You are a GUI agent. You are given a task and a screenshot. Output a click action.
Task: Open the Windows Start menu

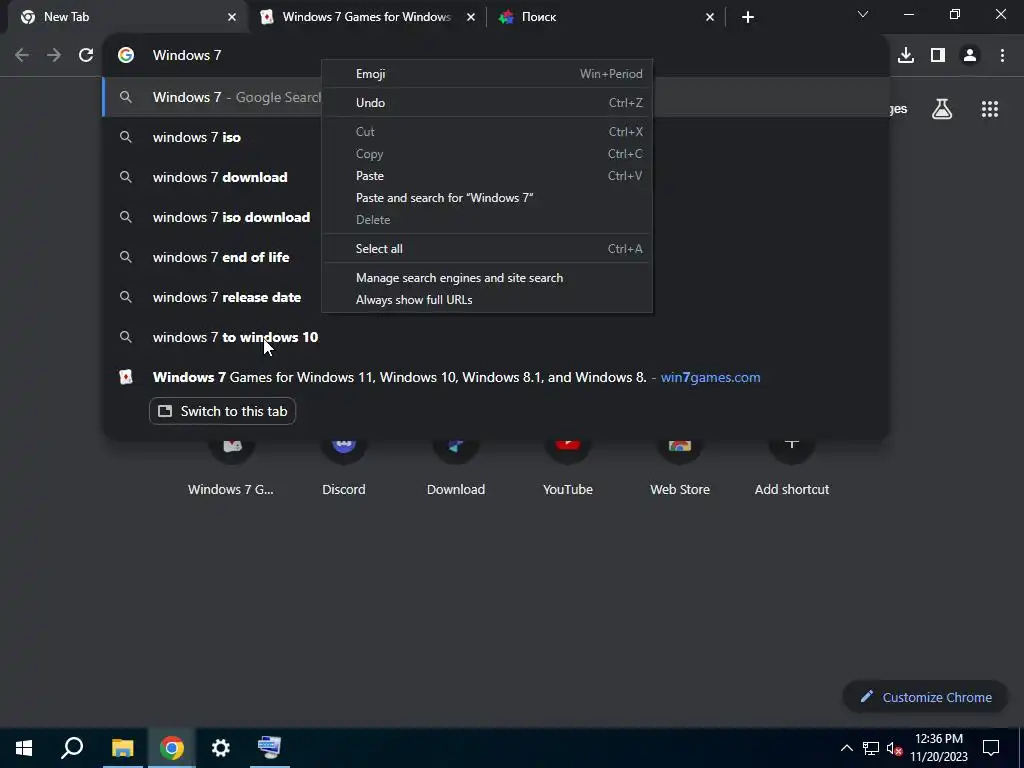point(24,748)
